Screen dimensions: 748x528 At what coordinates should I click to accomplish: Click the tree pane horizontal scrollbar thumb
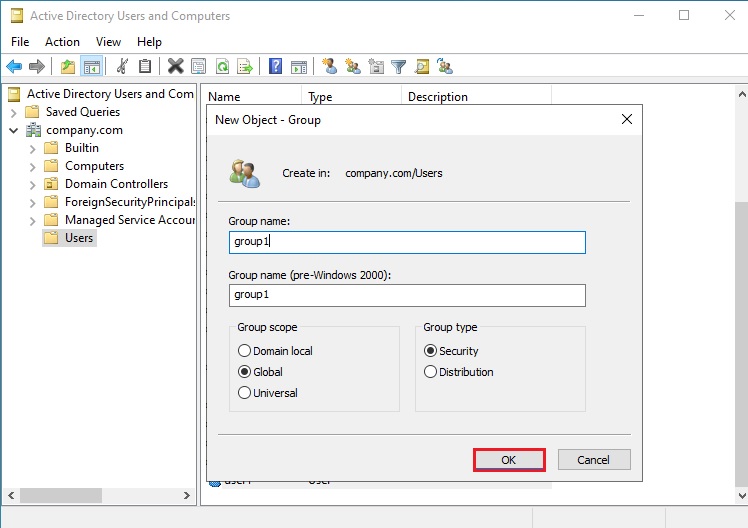point(61,496)
